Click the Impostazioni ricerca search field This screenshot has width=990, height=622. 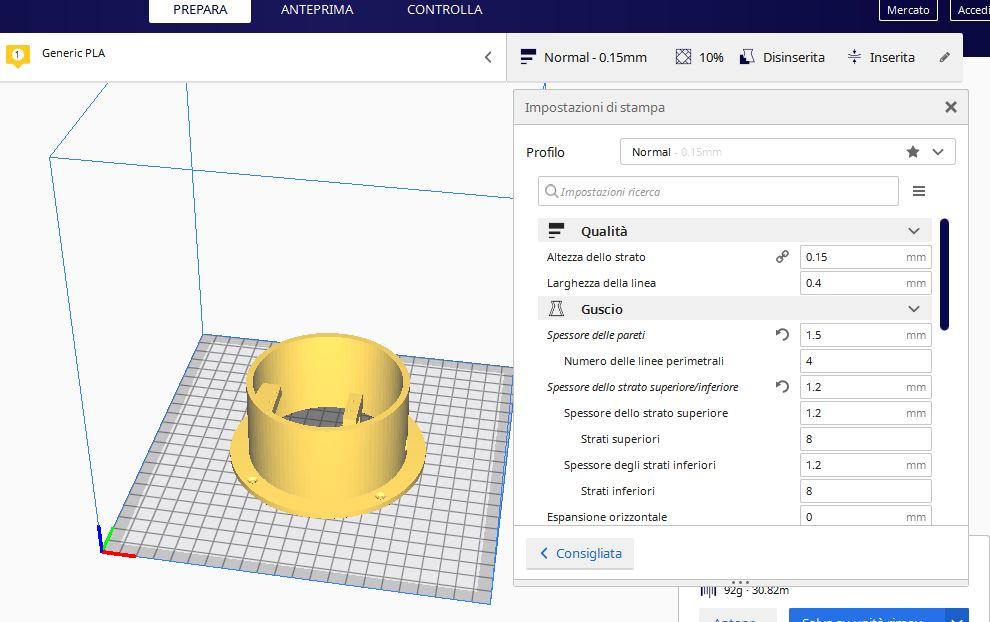pyautogui.click(x=718, y=191)
